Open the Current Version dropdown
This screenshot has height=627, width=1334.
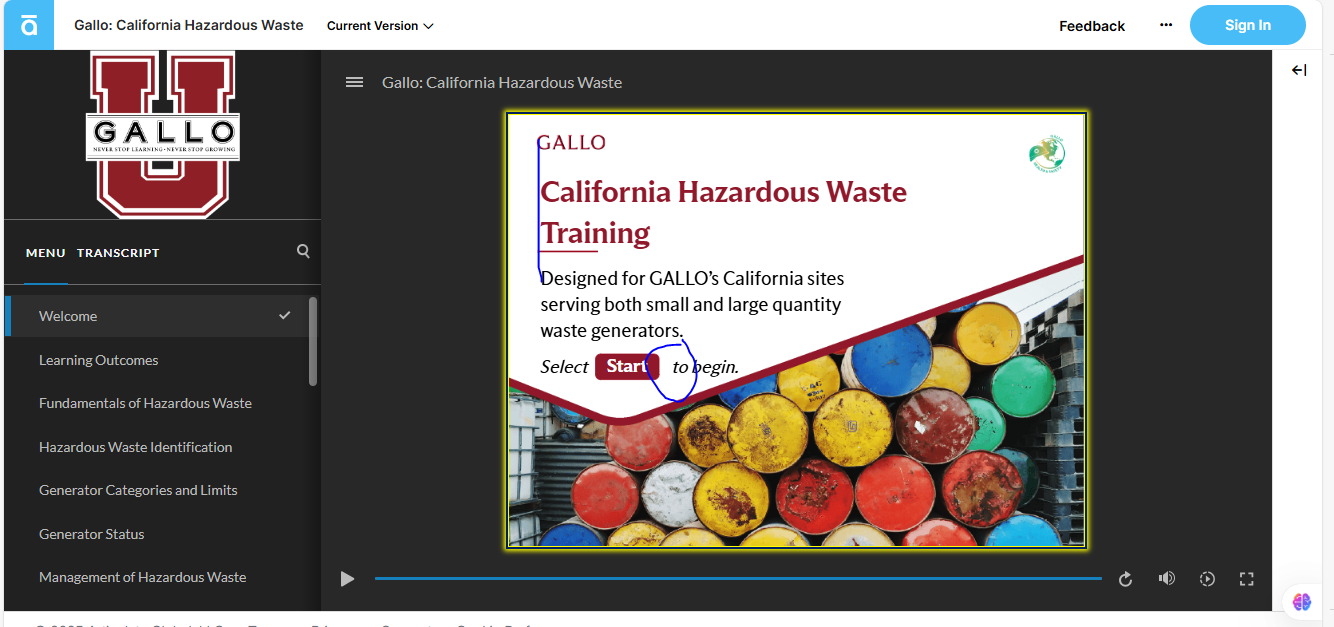click(x=380, y=26)
